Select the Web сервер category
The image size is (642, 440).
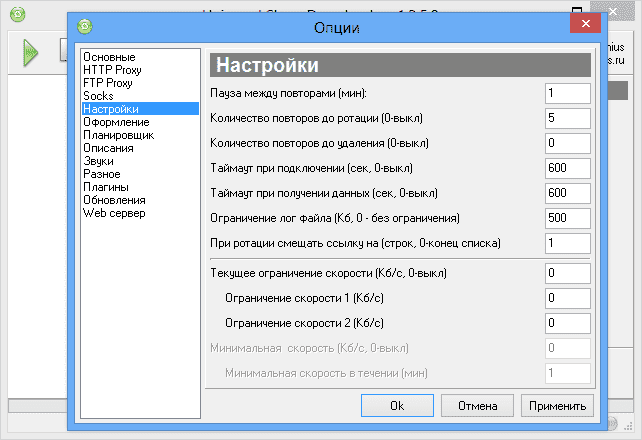(x=113, y=213)
